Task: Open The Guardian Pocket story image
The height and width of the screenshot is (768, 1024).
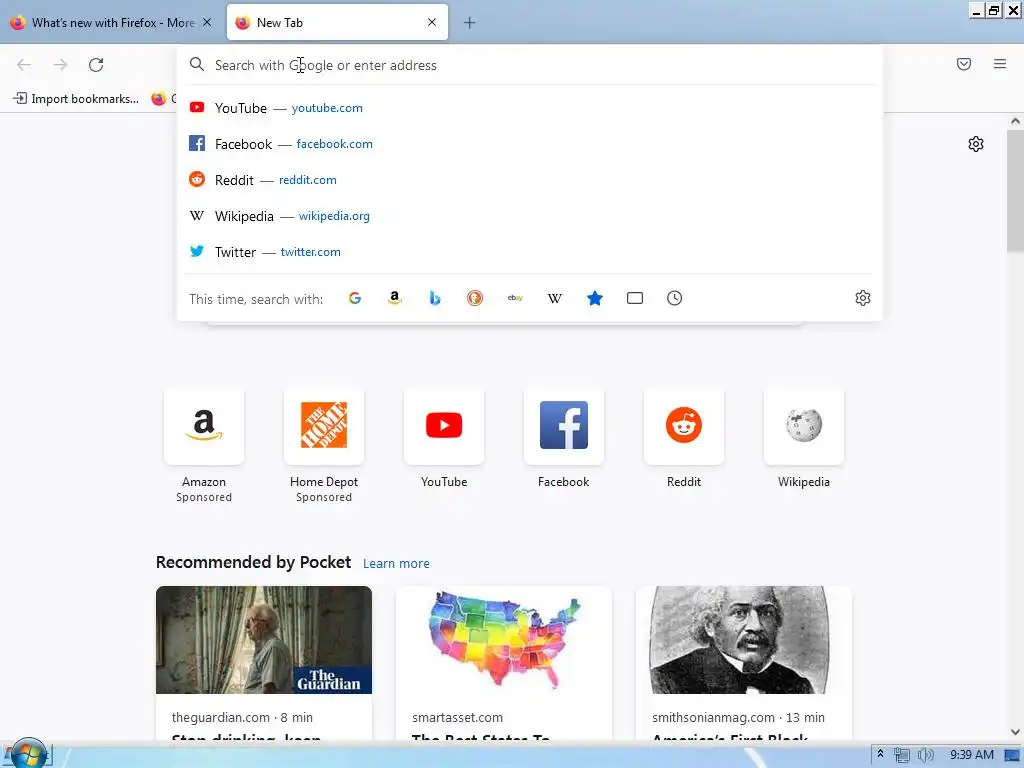Action: (x=264, y=640)
